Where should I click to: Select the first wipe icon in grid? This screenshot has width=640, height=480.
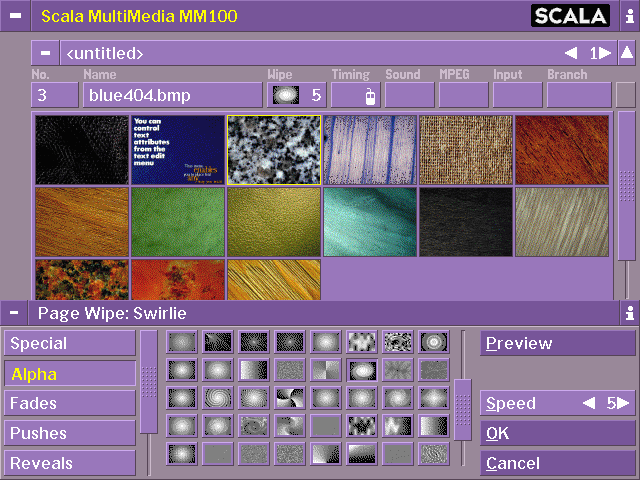181,342
